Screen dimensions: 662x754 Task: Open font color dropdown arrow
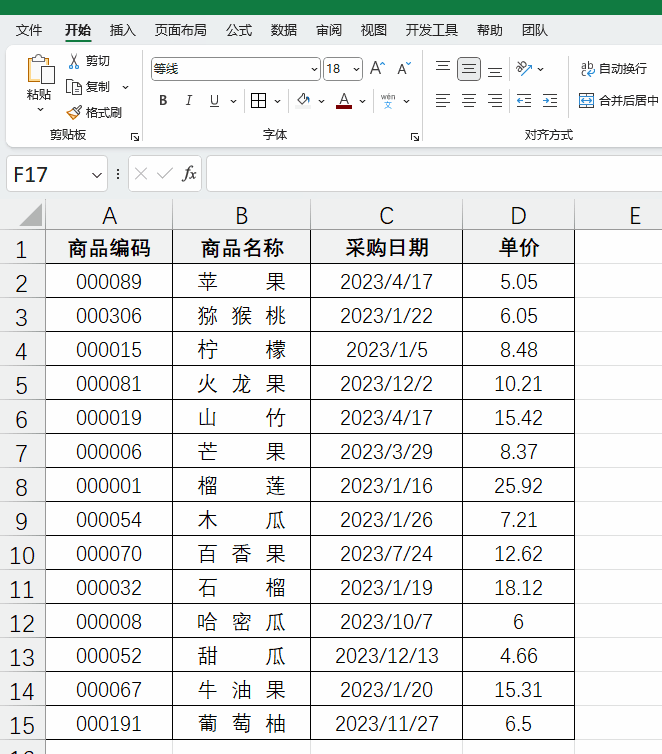[362, 101]
